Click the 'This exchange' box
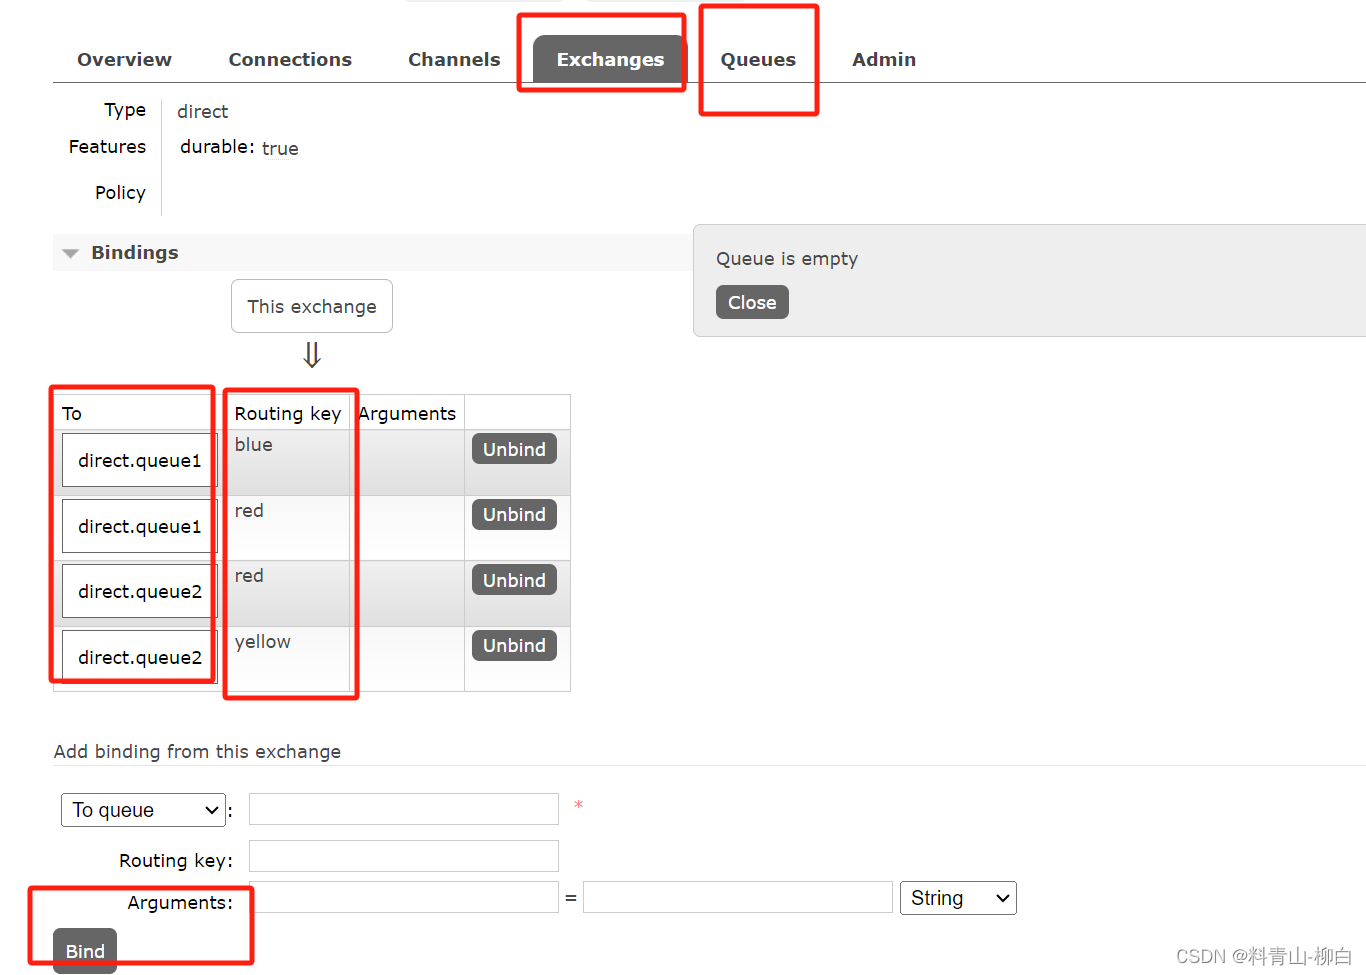This screenshot has width=1366, height=975. click(312, 306)
